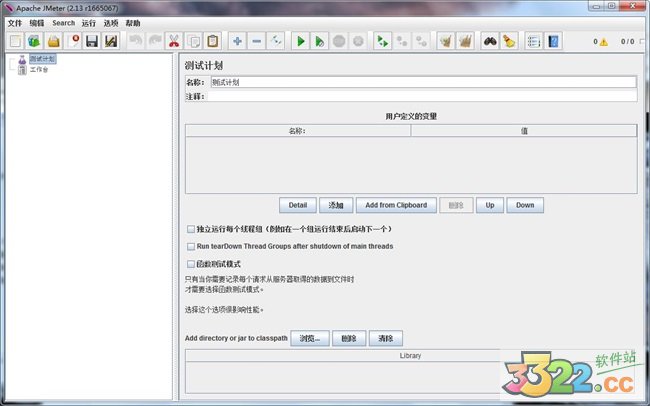
Task: Click the blue Help book icon
Action: [x=553, y=41]
